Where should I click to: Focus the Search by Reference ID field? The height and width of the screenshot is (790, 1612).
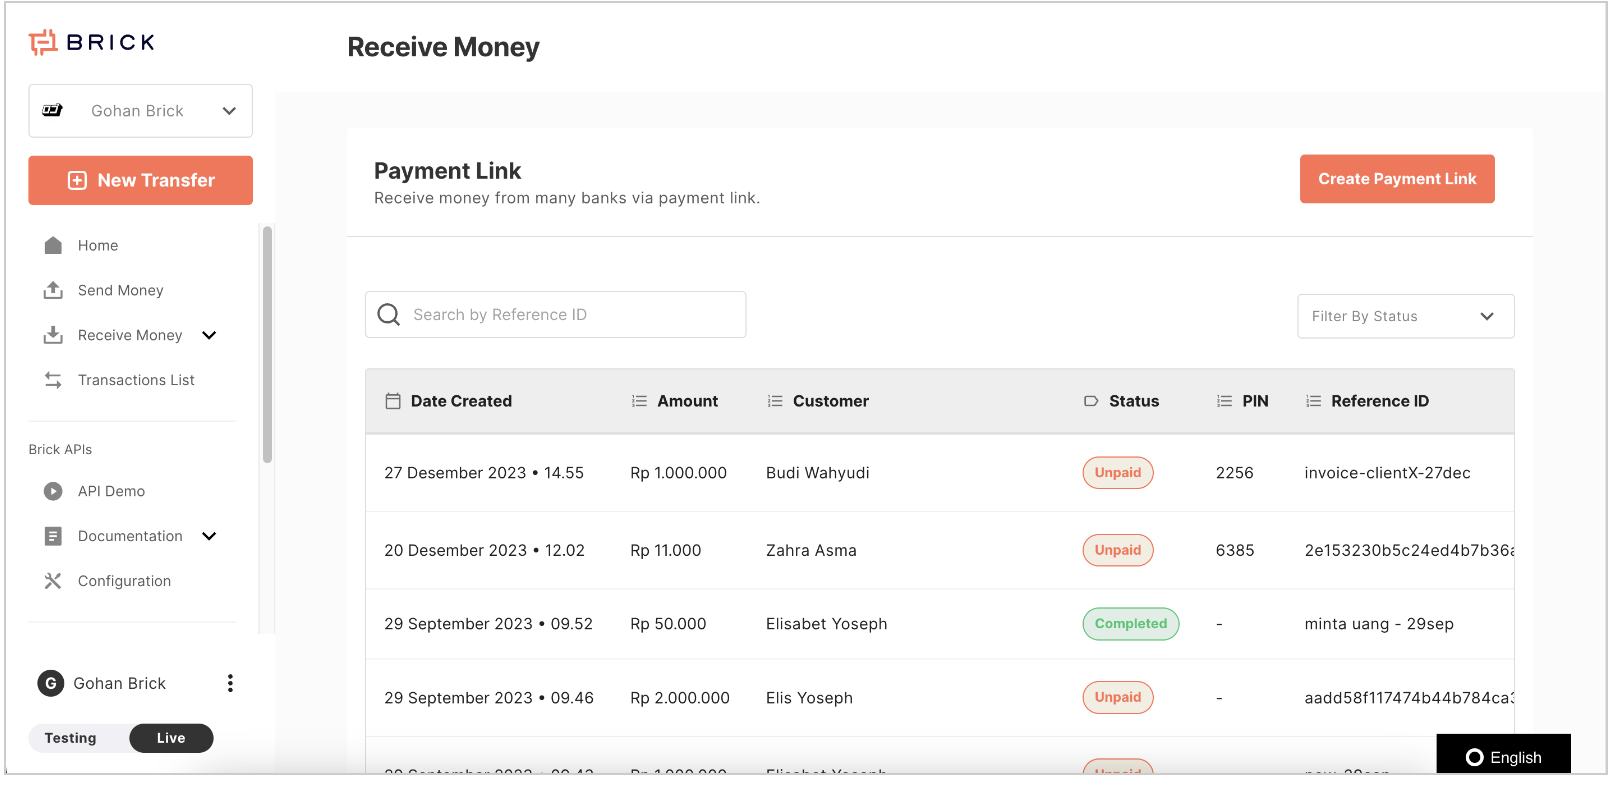click(x=570, y=315)
